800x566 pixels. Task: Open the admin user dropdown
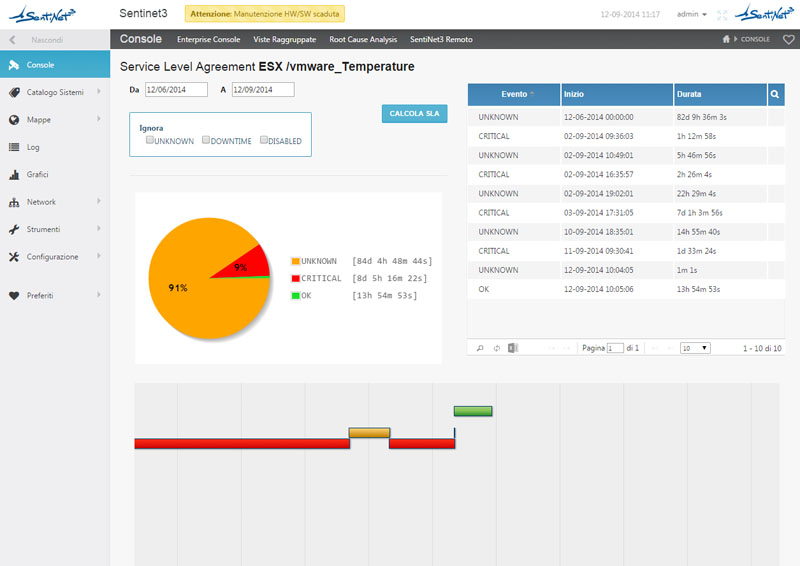click(691, 14)
